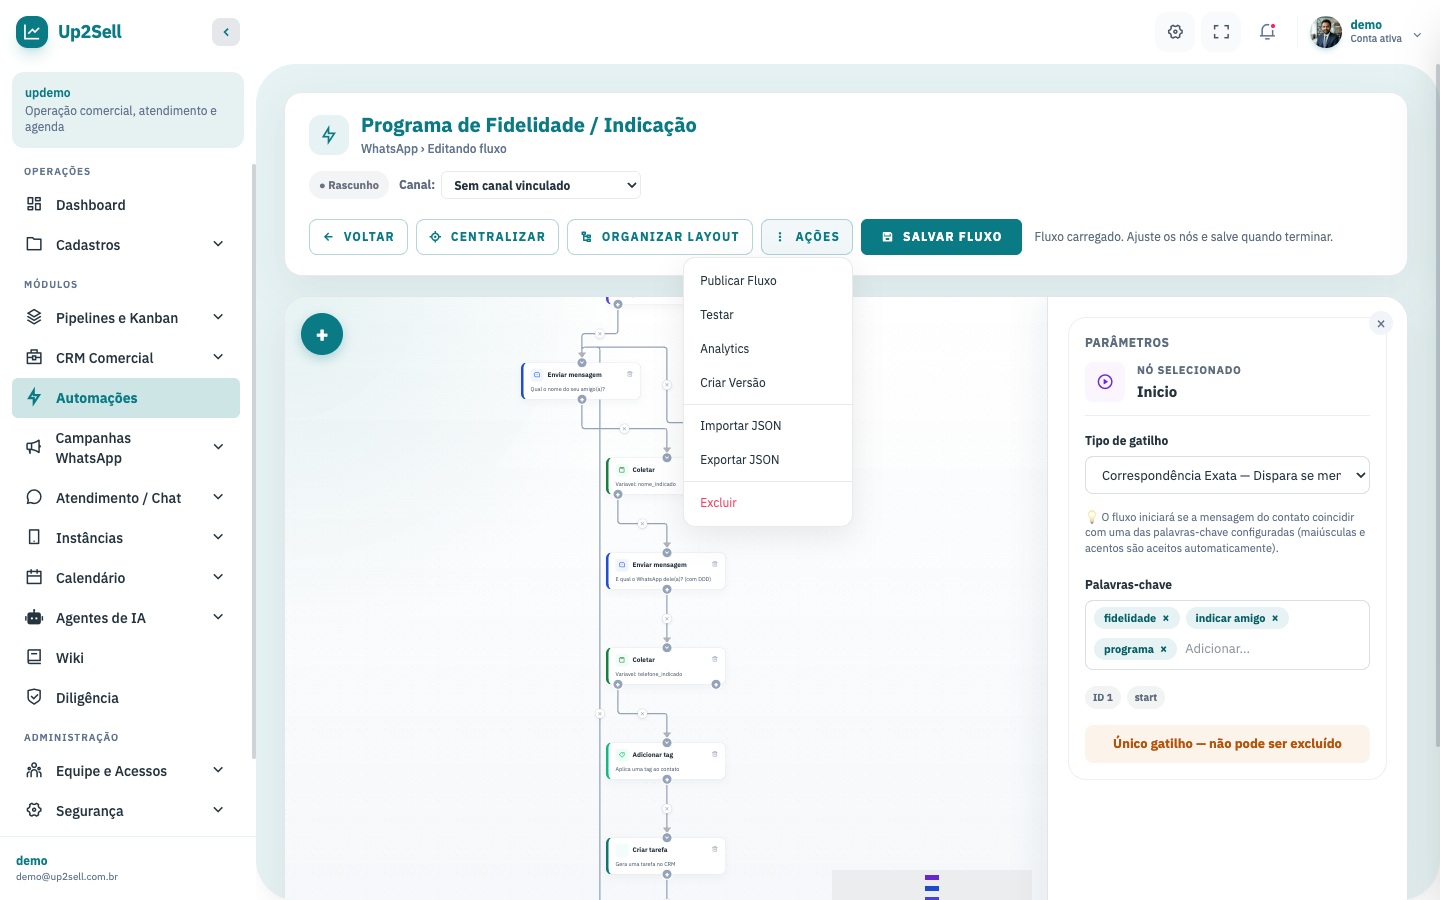This screenshot has height=900, width=1440.
Task: Remove the 'fidelidade' keyword tag
Action: pyautogui.click(x=1166, y=618)
